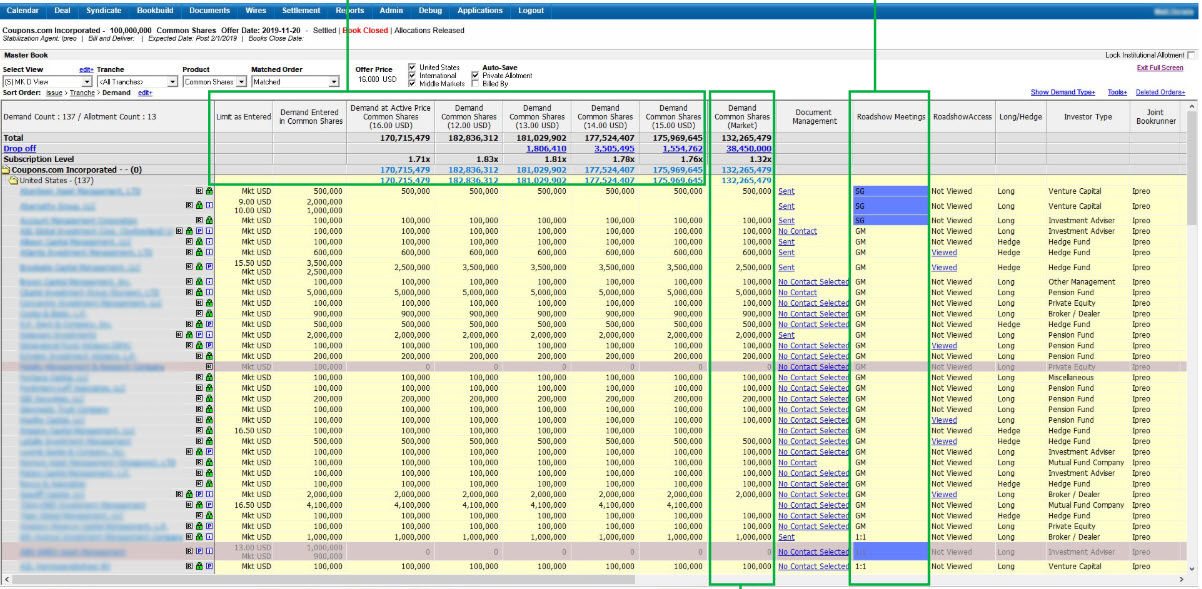Screen dimensions: 1202x589
Task: Click the Logout menu item
Action: [x=531, y=10]
